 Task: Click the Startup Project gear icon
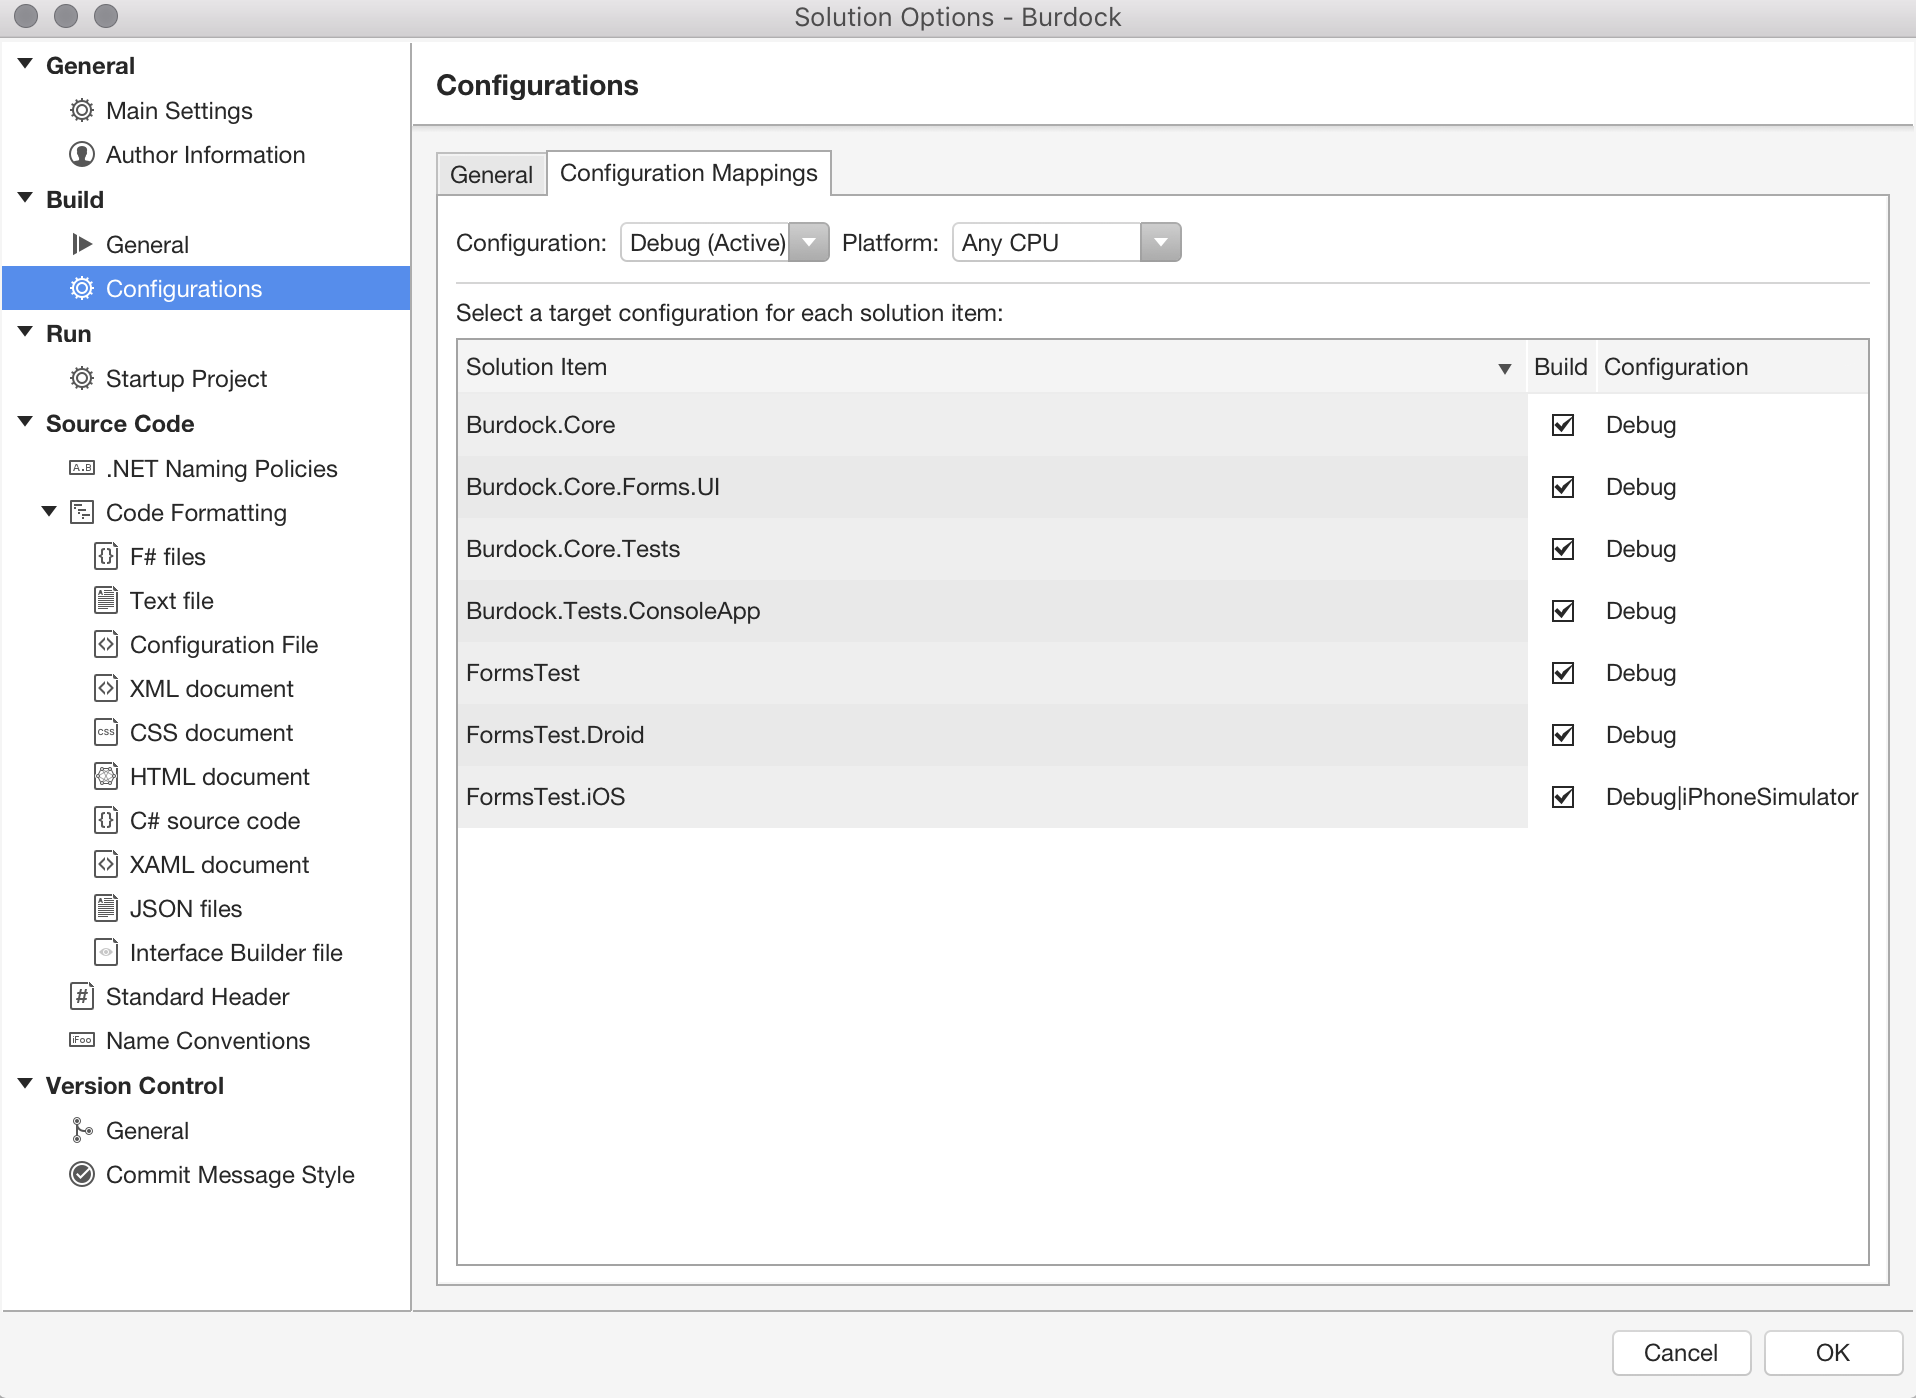(x=82, y=378)
